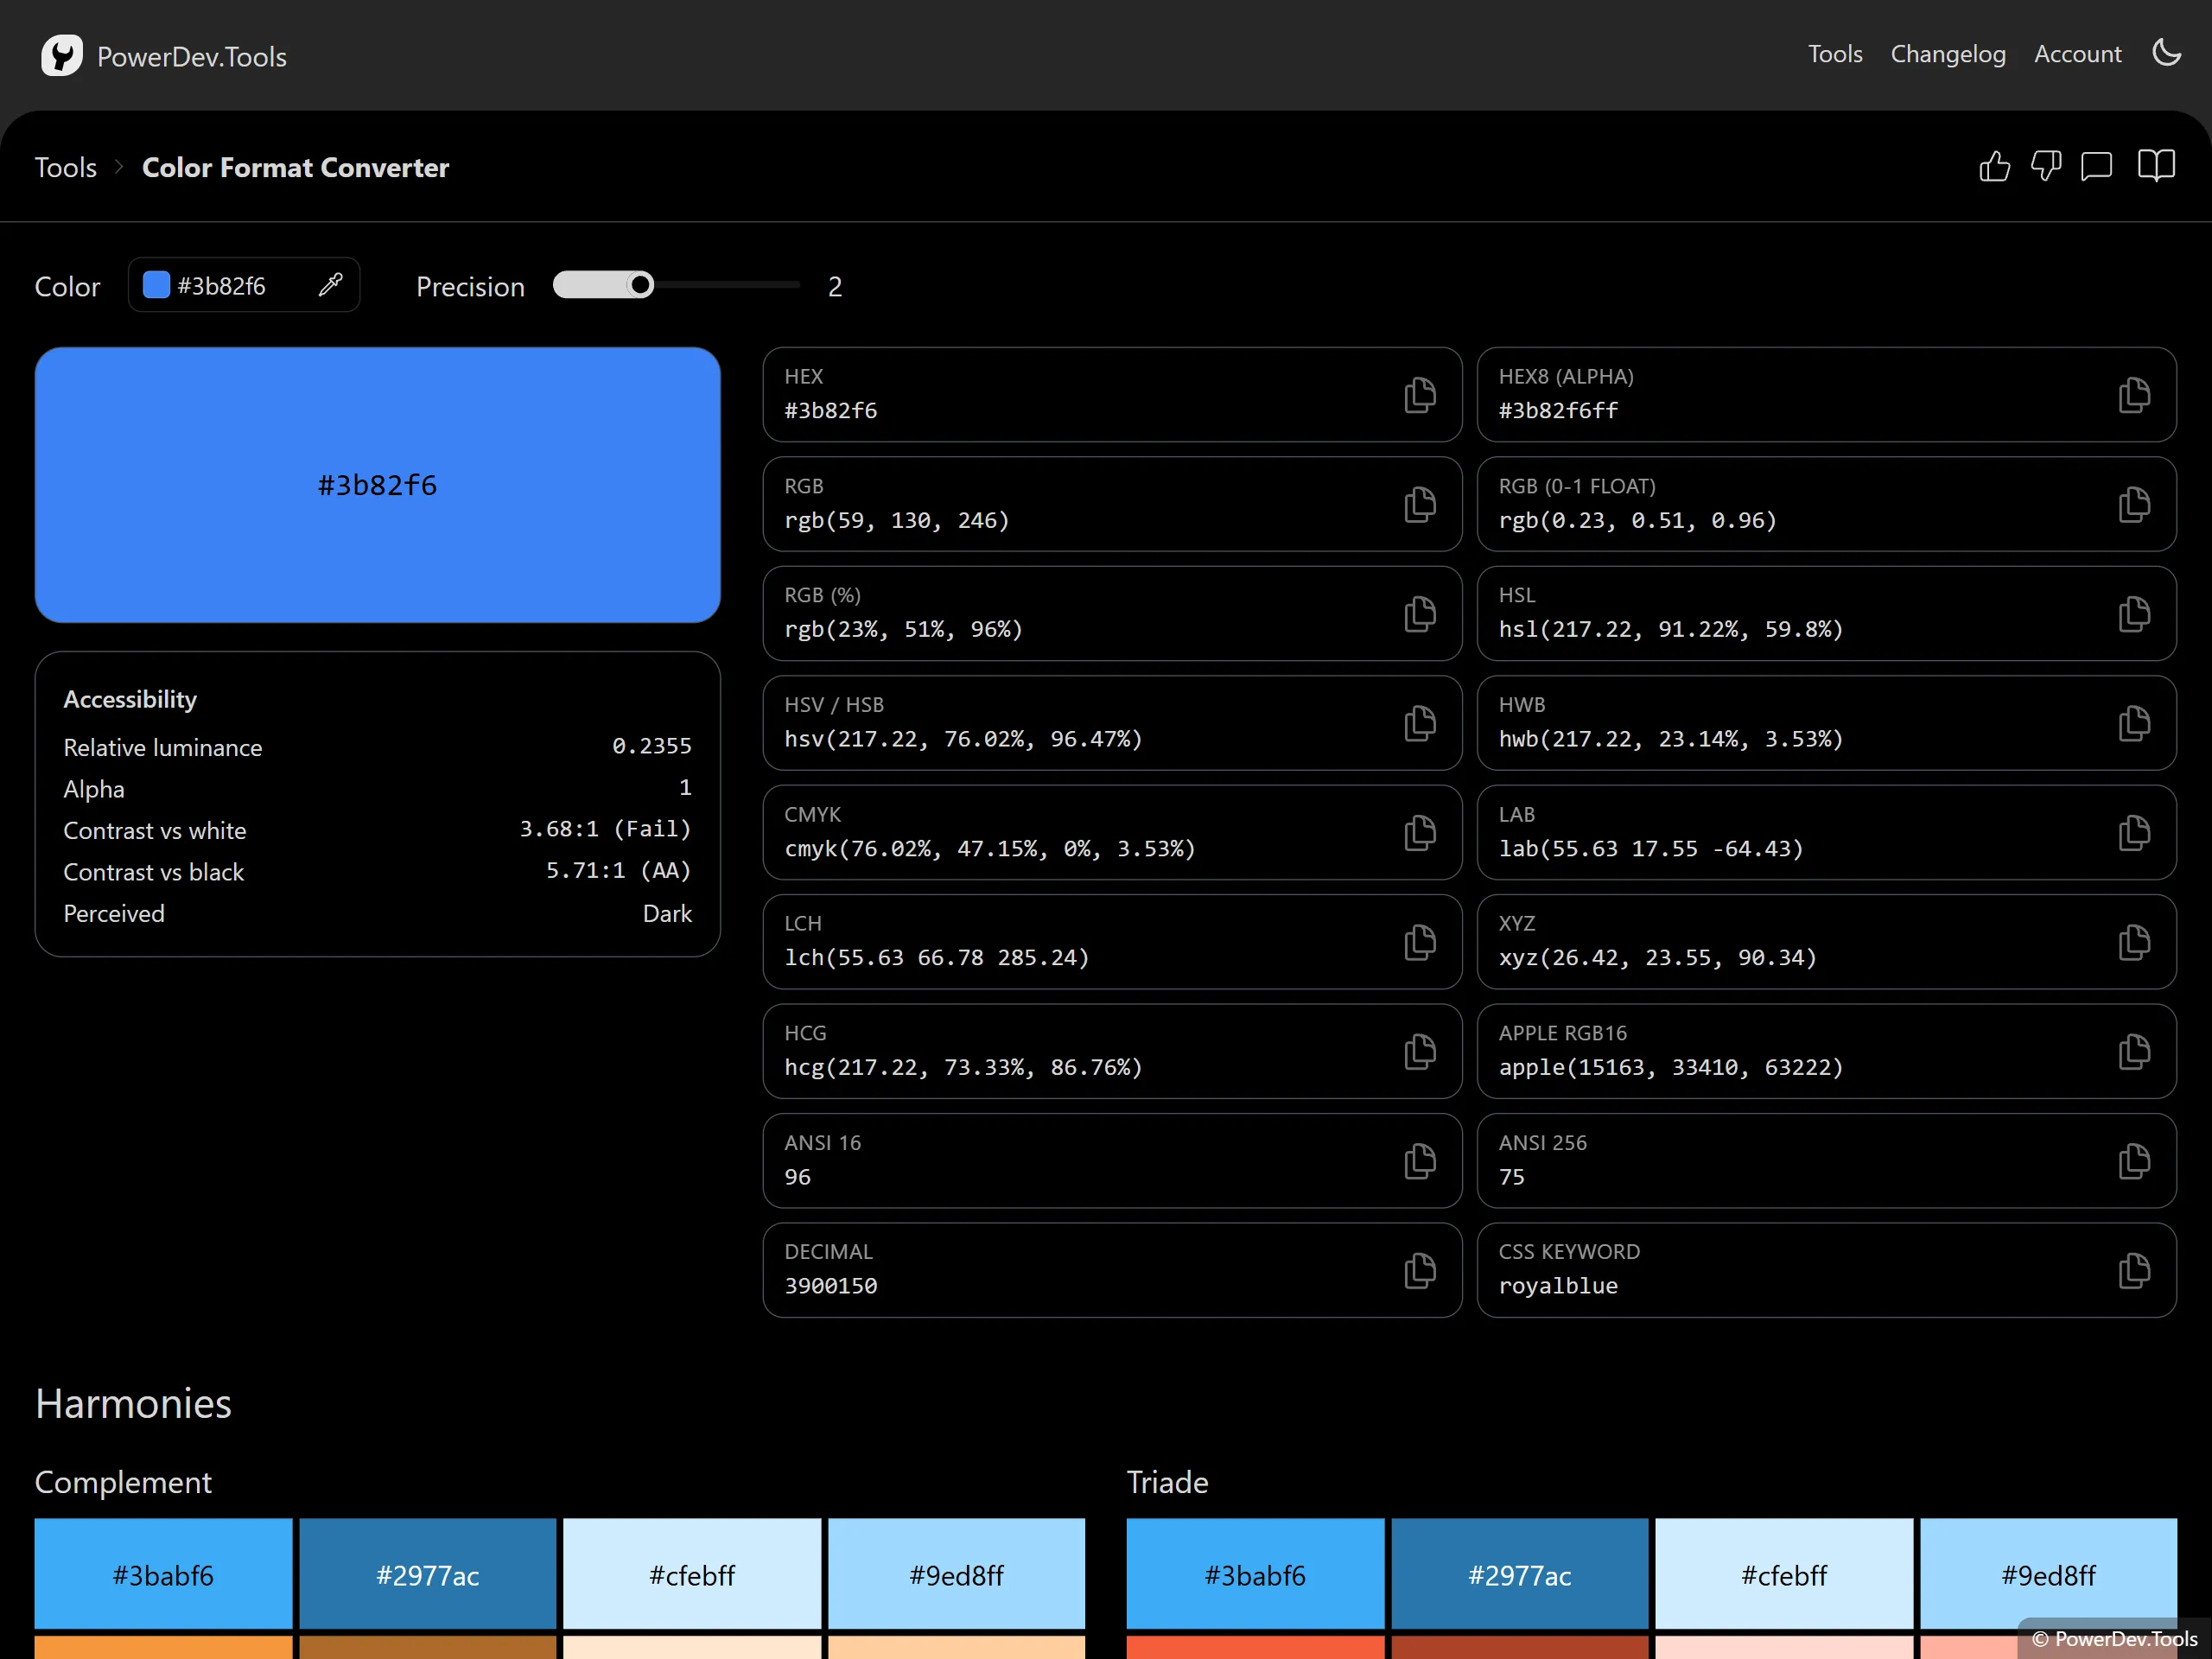
Task: Click the thumbs up icon
Action: tap(1994, 166)
